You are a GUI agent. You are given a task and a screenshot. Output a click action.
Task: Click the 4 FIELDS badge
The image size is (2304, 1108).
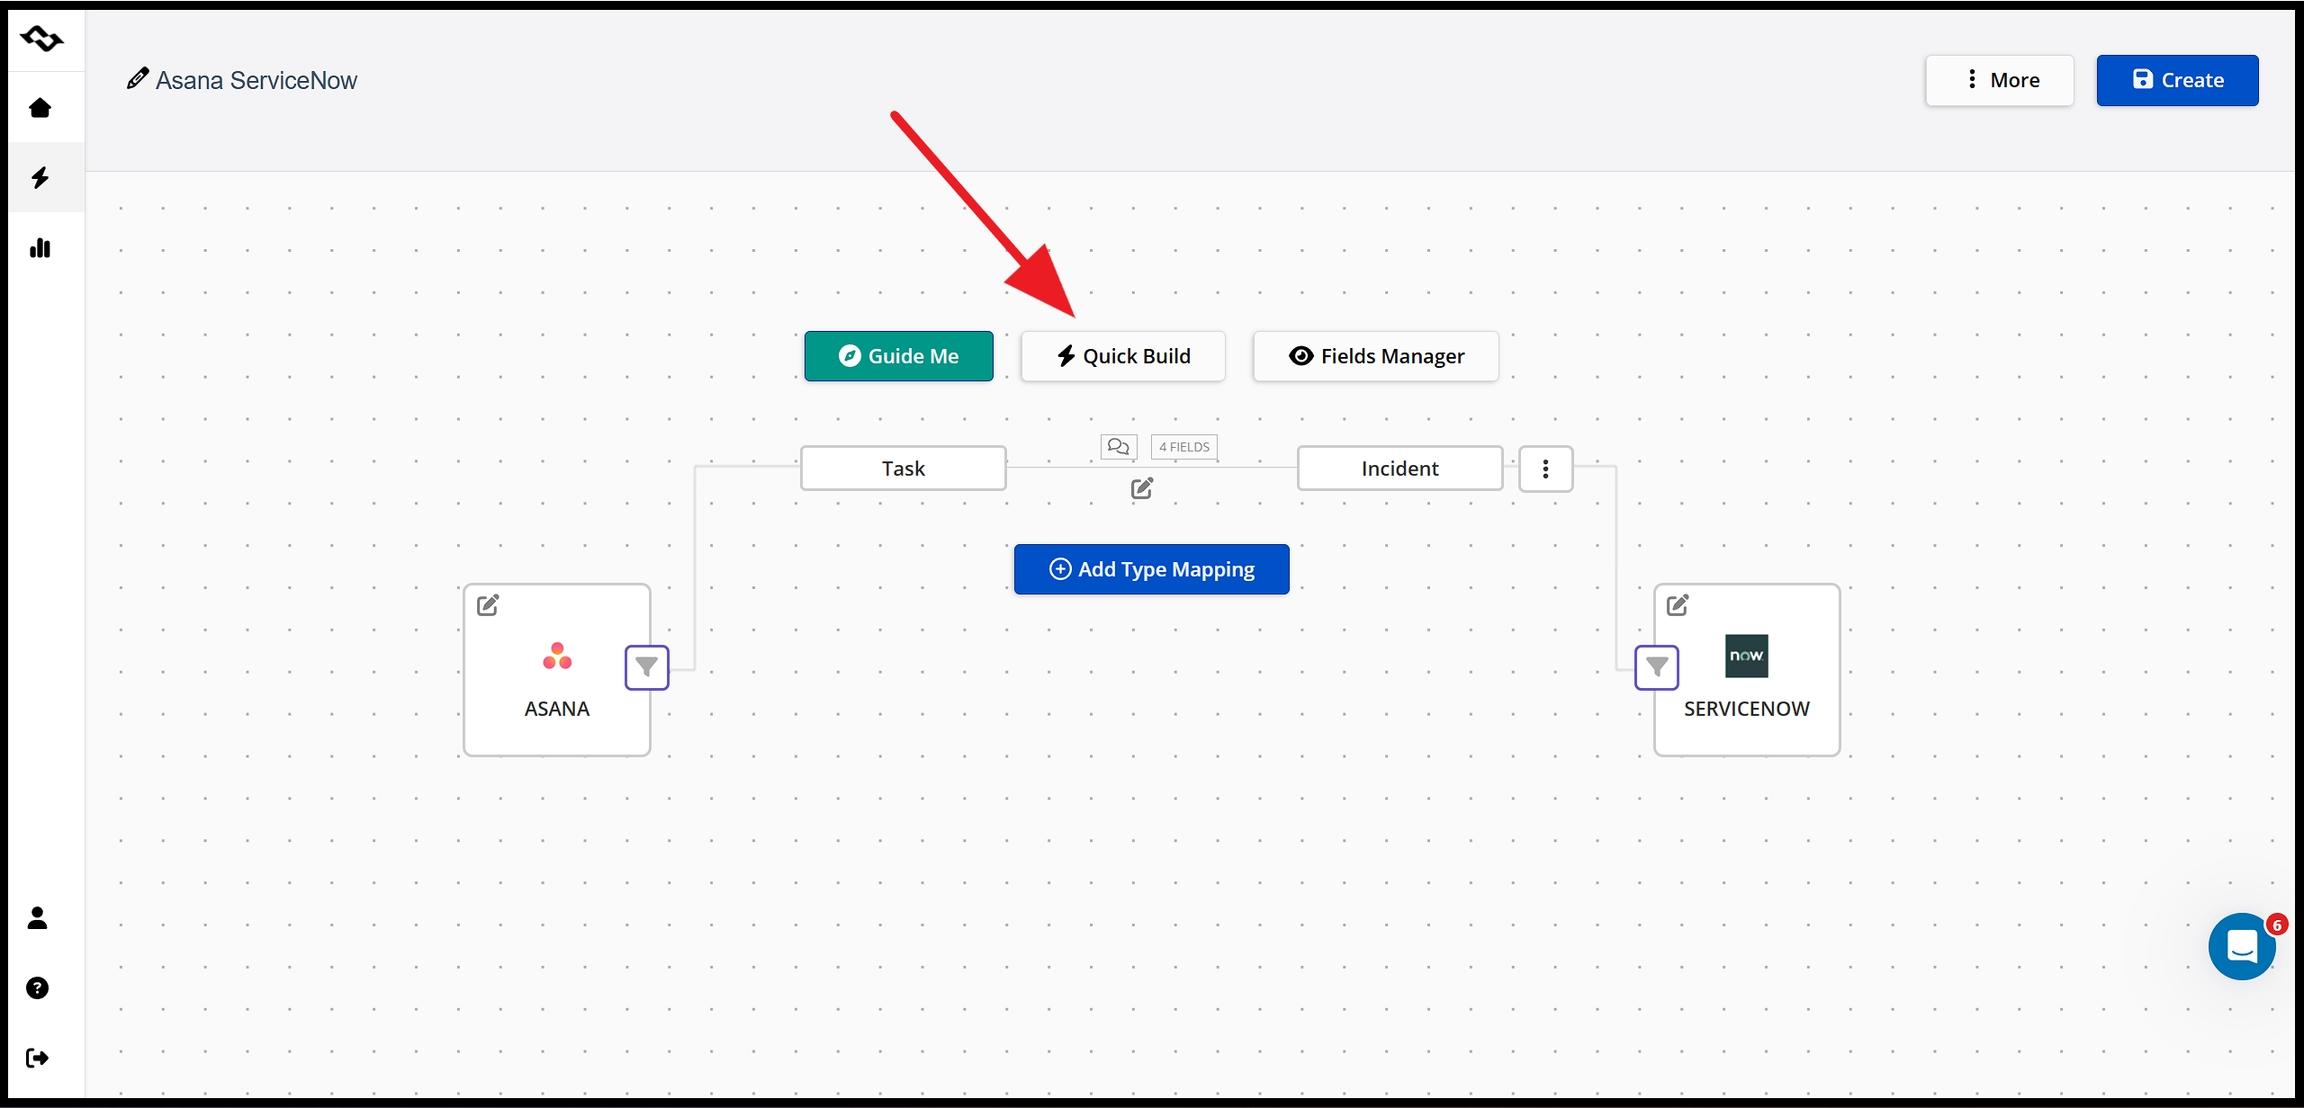(1184, 447)
